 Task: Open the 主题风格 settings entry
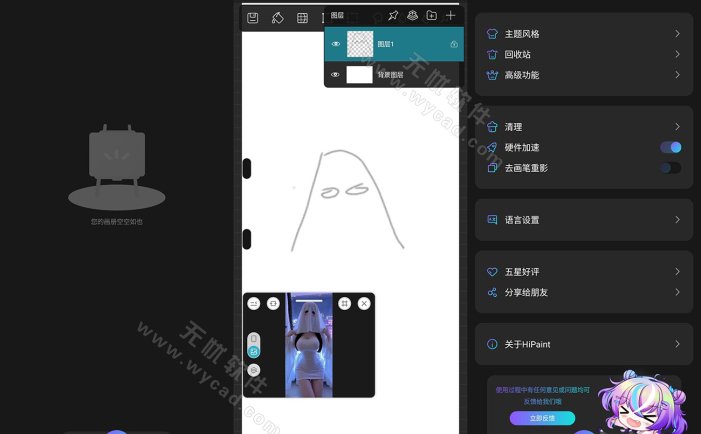[x=584, y=34]
